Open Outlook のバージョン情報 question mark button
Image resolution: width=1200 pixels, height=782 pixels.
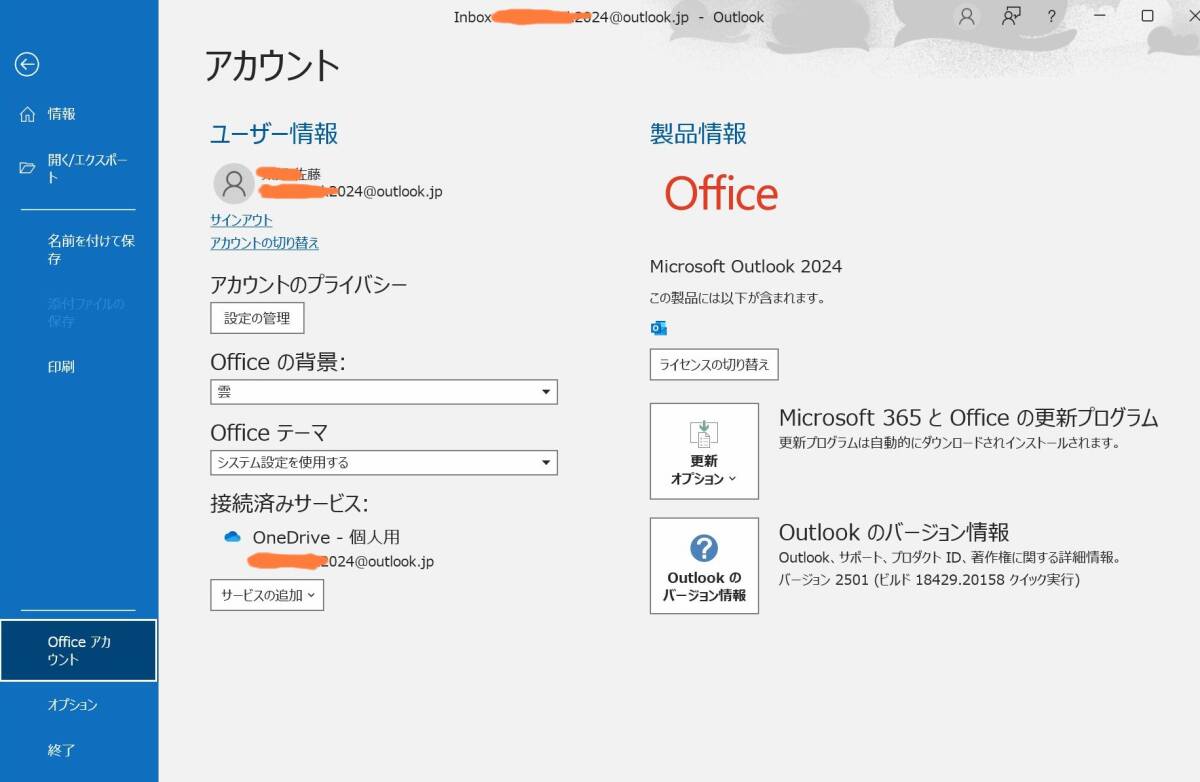click(704, 565)
